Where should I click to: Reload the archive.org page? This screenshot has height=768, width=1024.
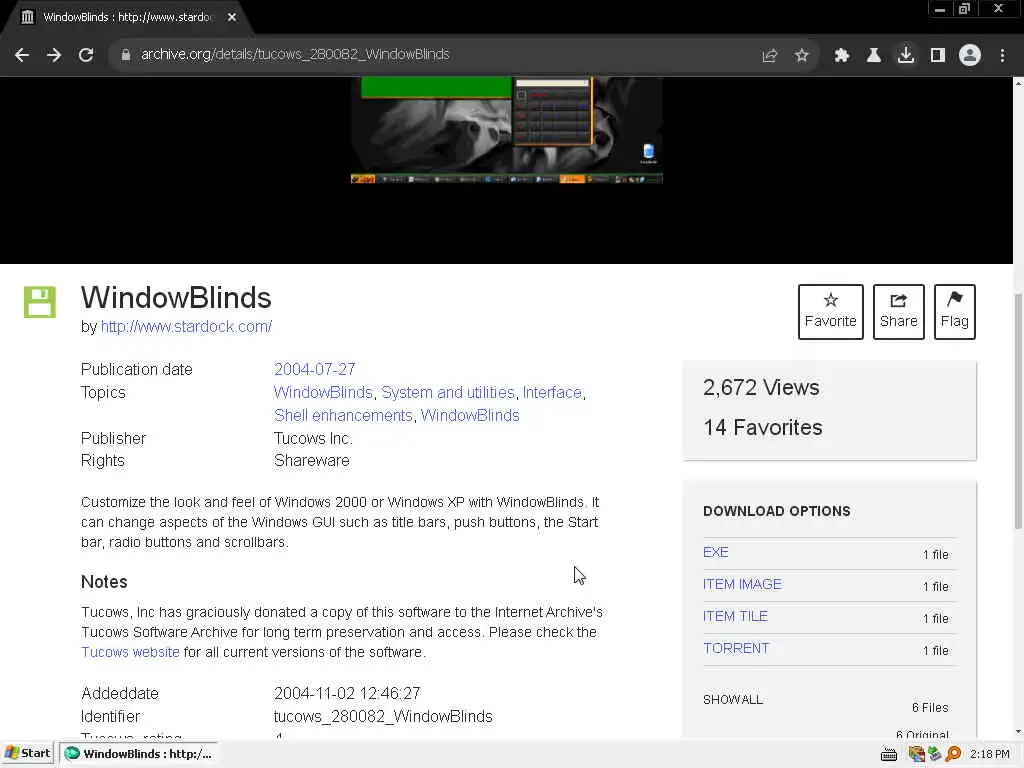tap(86, 55)
